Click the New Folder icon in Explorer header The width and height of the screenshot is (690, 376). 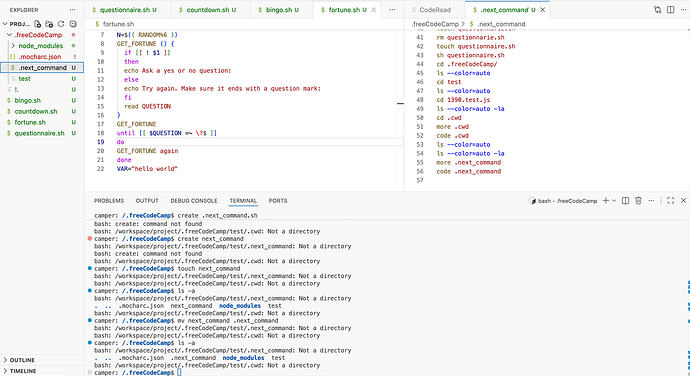[49, 24]
